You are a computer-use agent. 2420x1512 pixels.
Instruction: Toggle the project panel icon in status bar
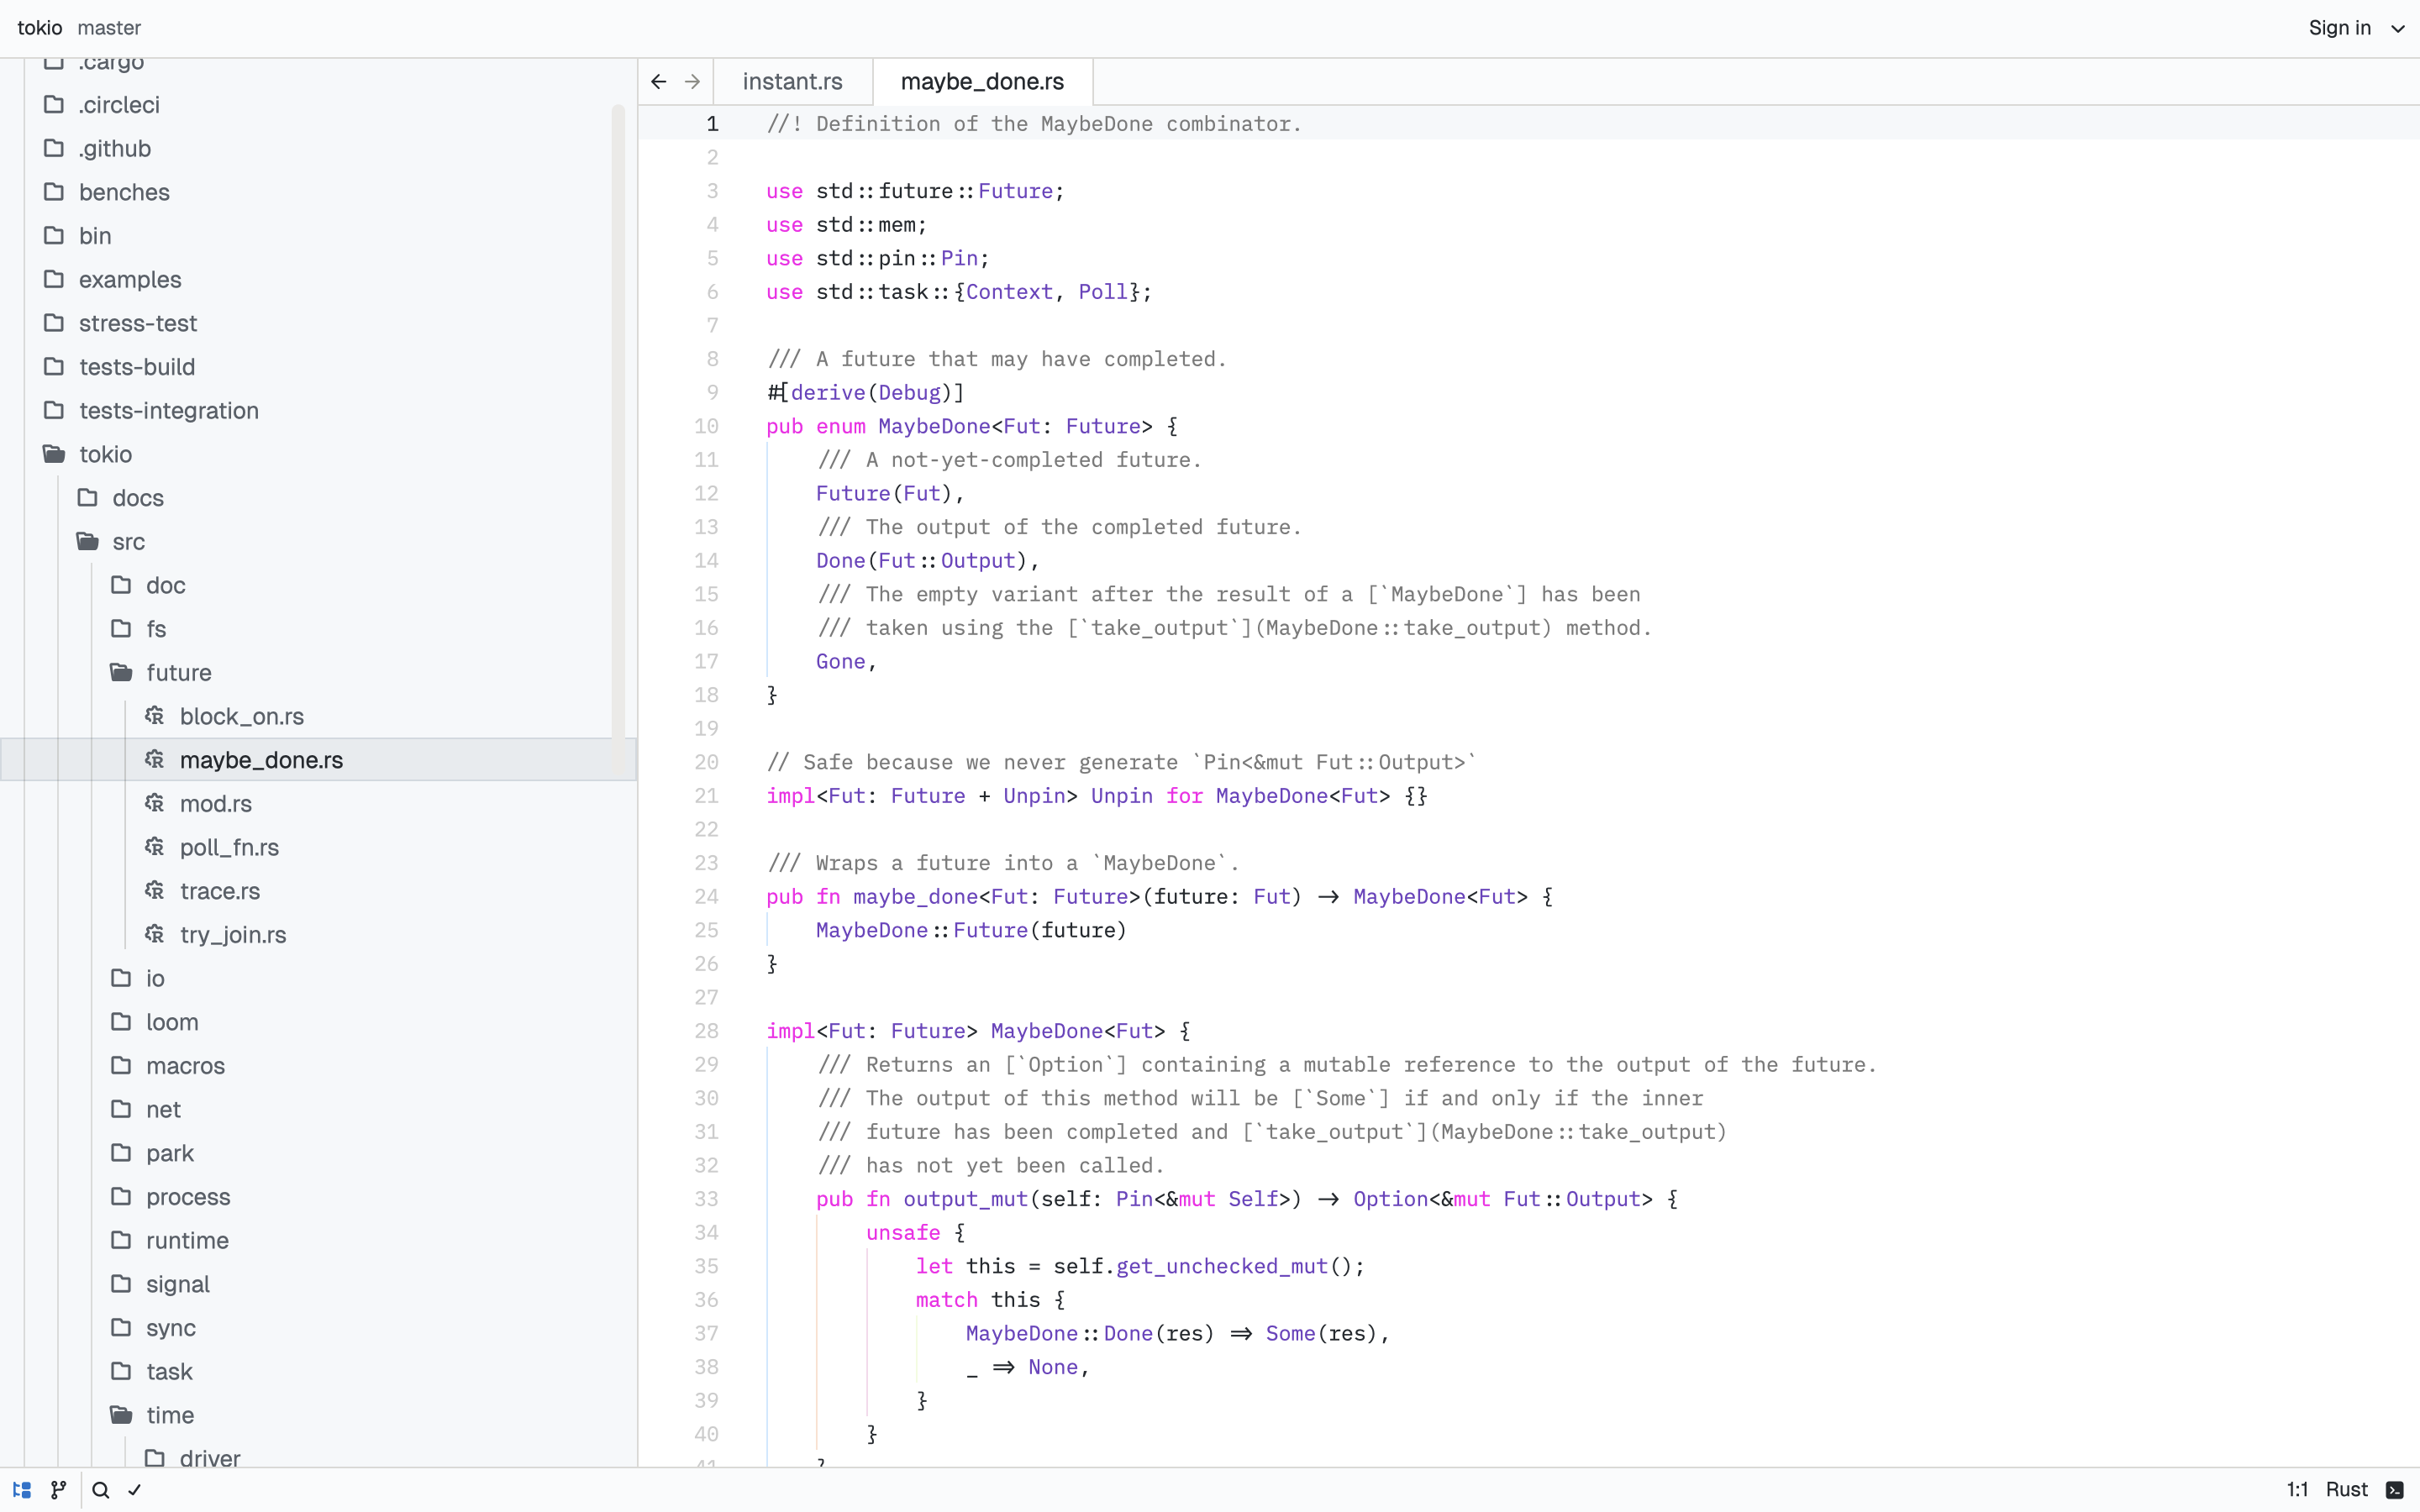pyautogui.click(x=22, y=1490)
